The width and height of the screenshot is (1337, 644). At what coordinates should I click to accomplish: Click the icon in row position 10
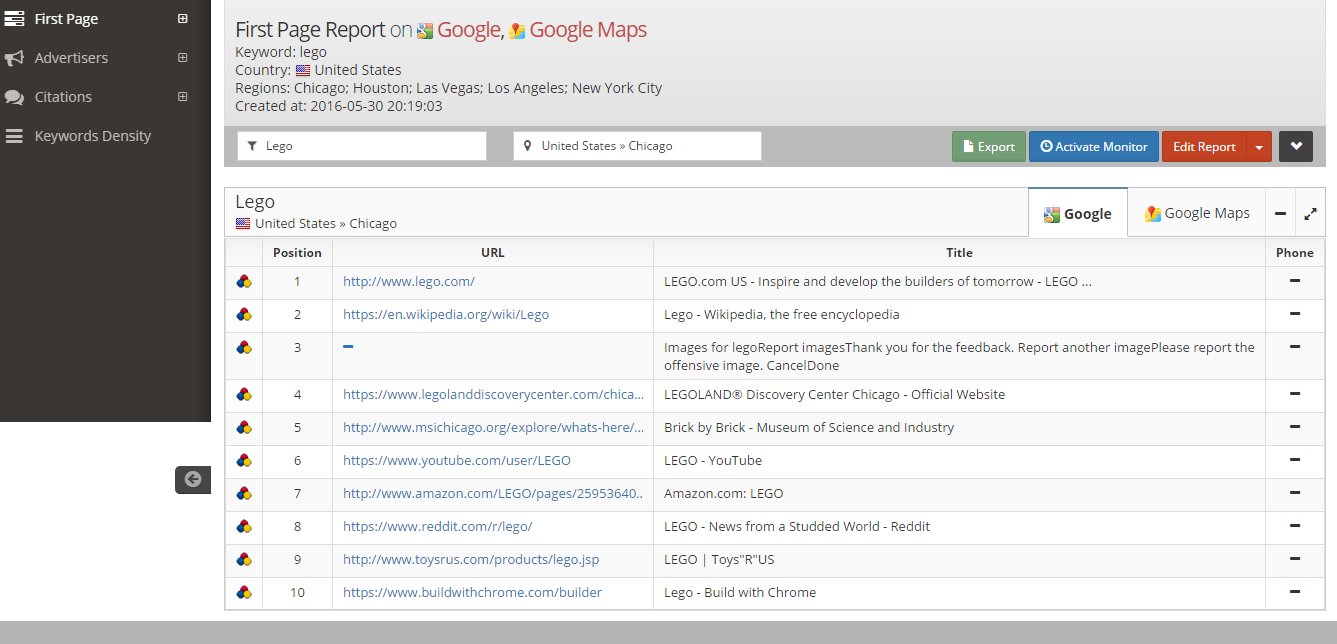click(x=244, y=592)
